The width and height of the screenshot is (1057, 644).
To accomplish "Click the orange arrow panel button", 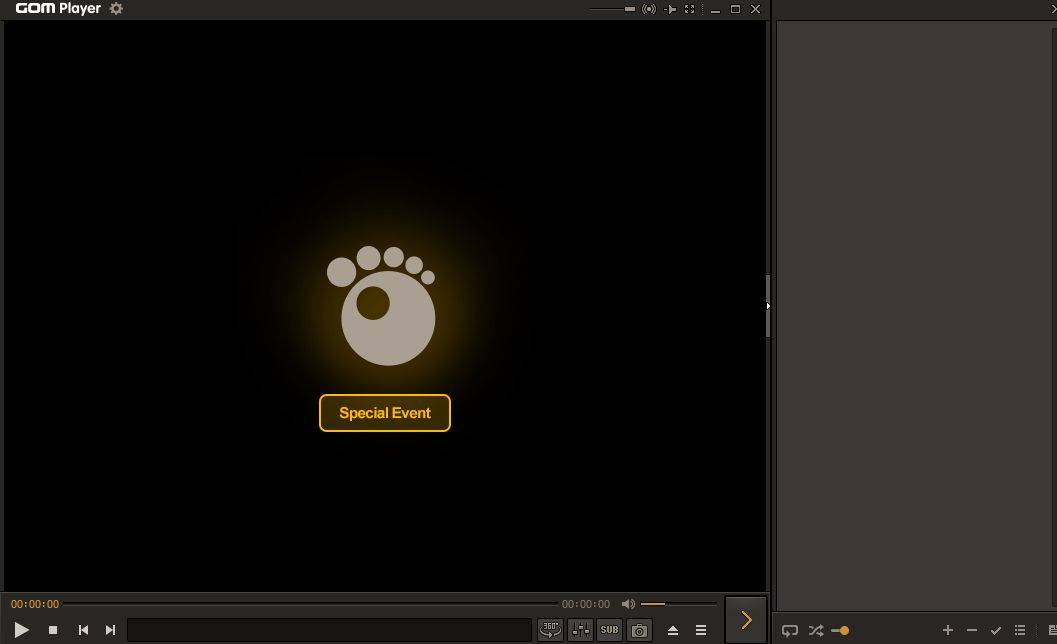I will pyautogui.click(x=746, y=620).
